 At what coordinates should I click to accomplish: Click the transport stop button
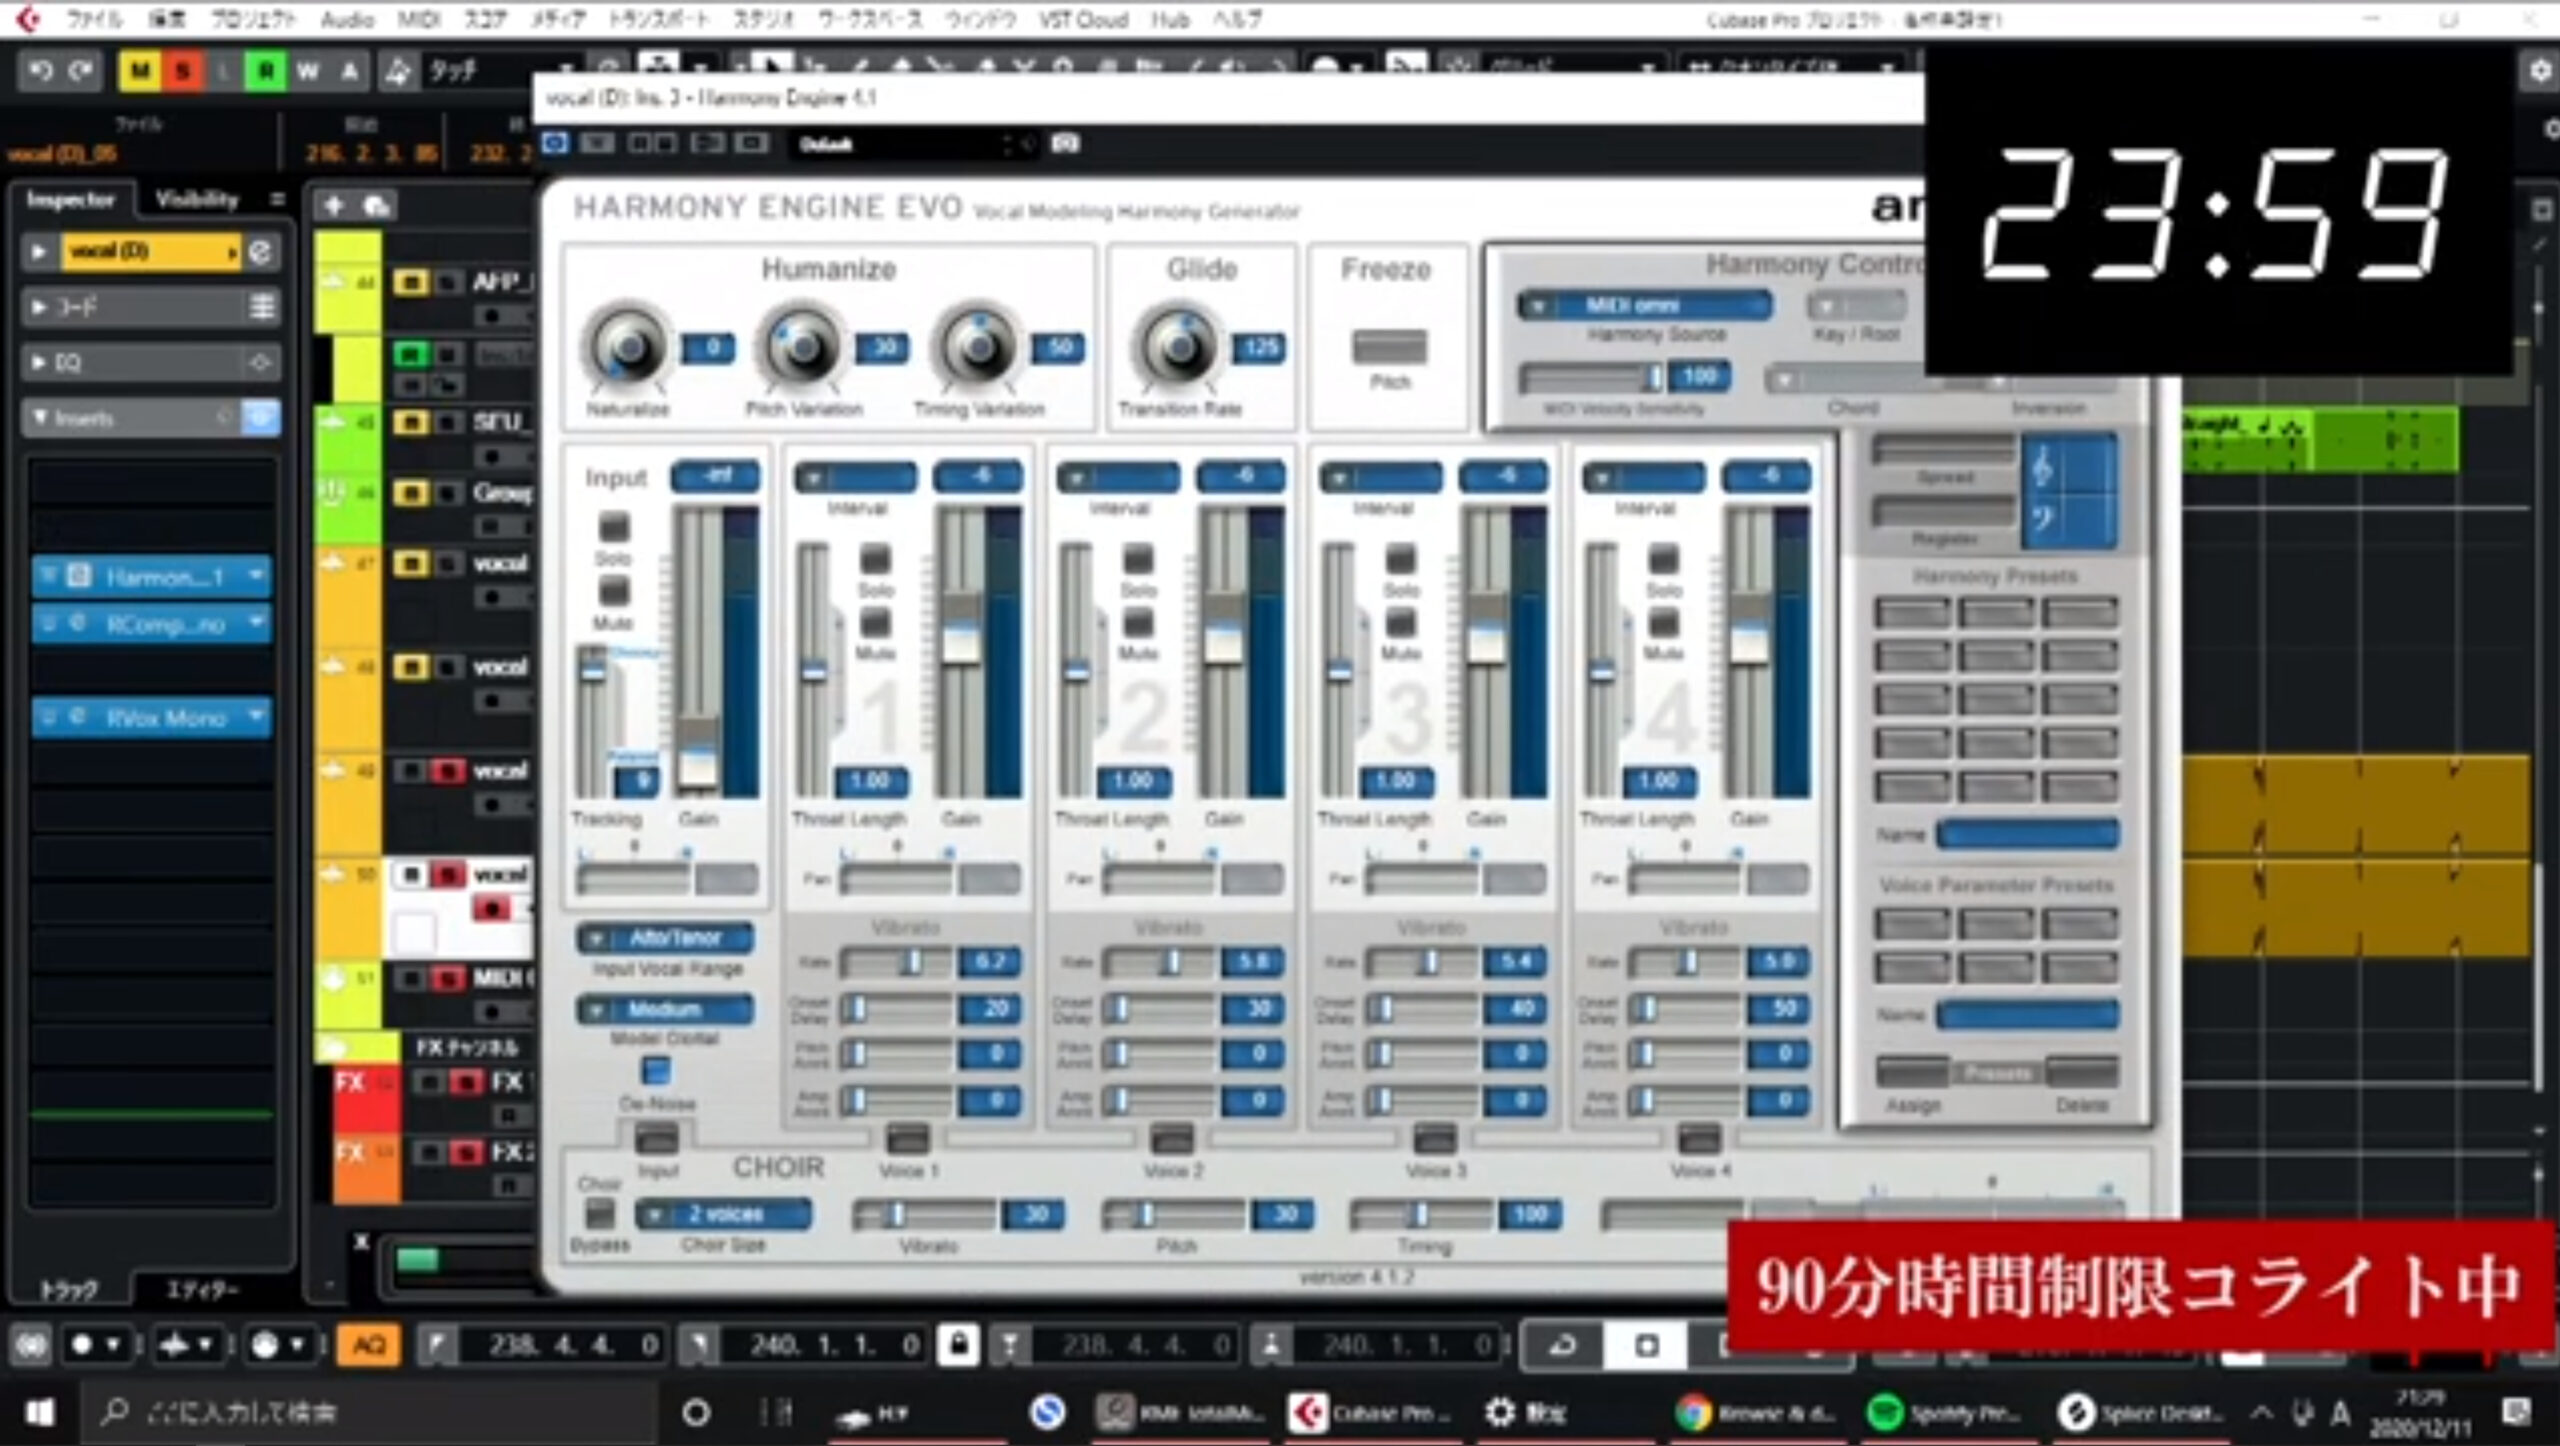point(1646,1346)
